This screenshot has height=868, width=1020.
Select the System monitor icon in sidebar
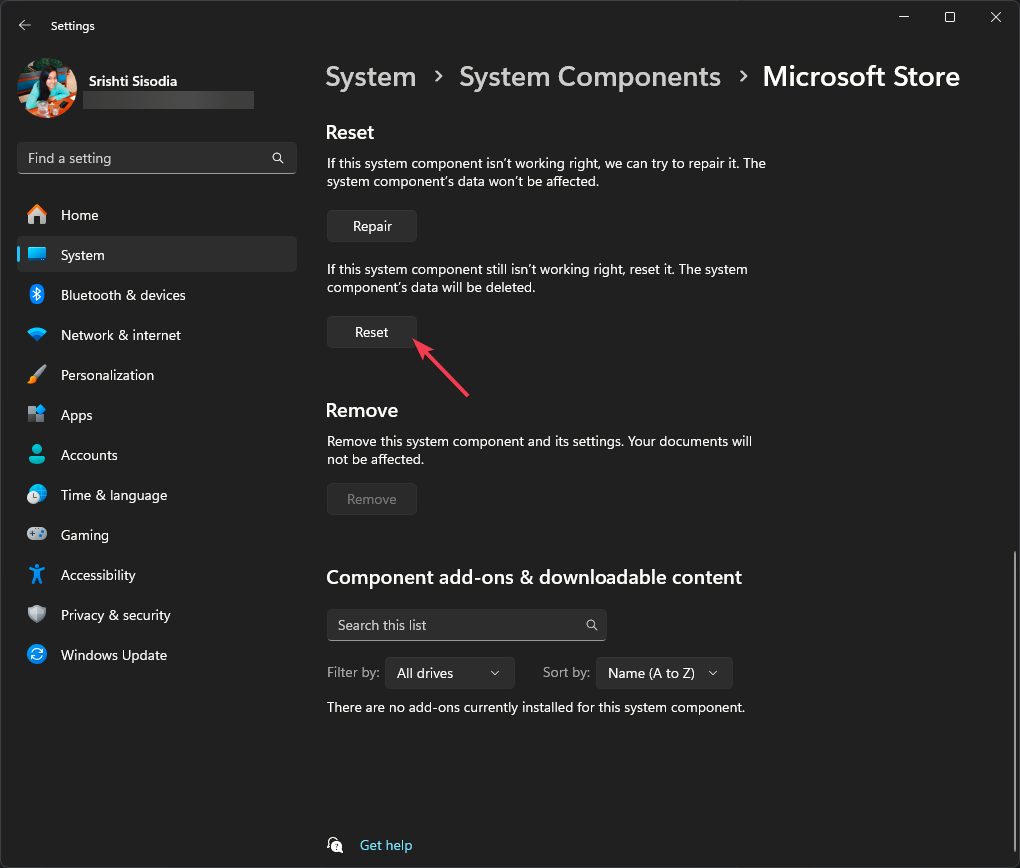tap(37, 254)
